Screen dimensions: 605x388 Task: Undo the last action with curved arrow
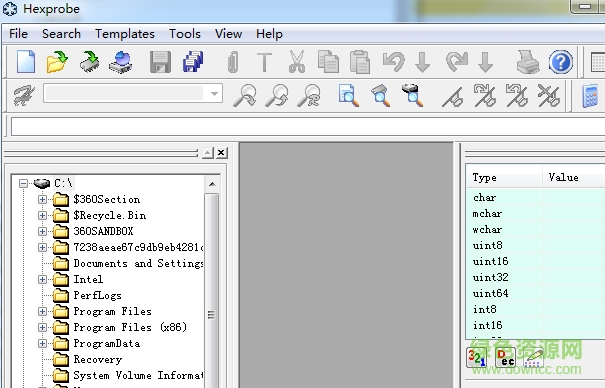pos(394,62)
